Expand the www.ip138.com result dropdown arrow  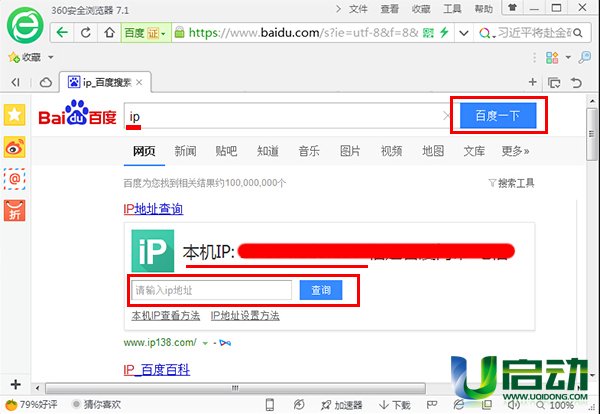tap(205, 343)
